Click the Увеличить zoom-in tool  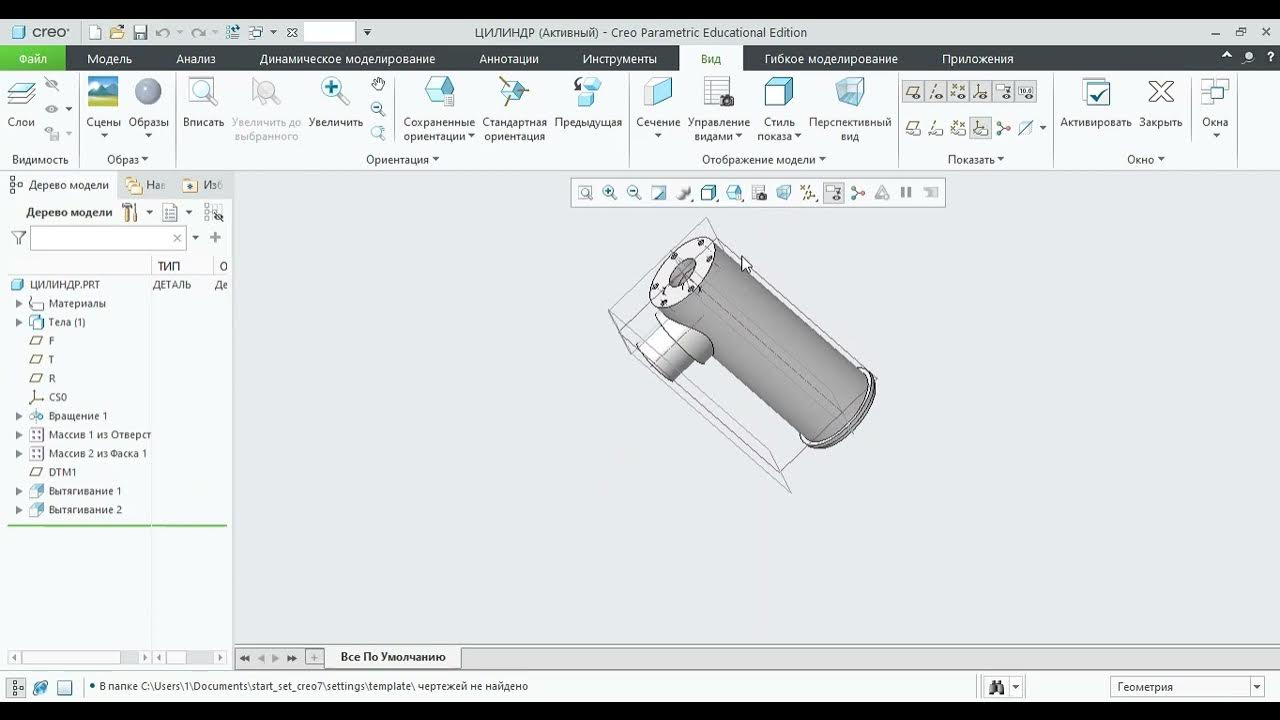pos(335,104)
